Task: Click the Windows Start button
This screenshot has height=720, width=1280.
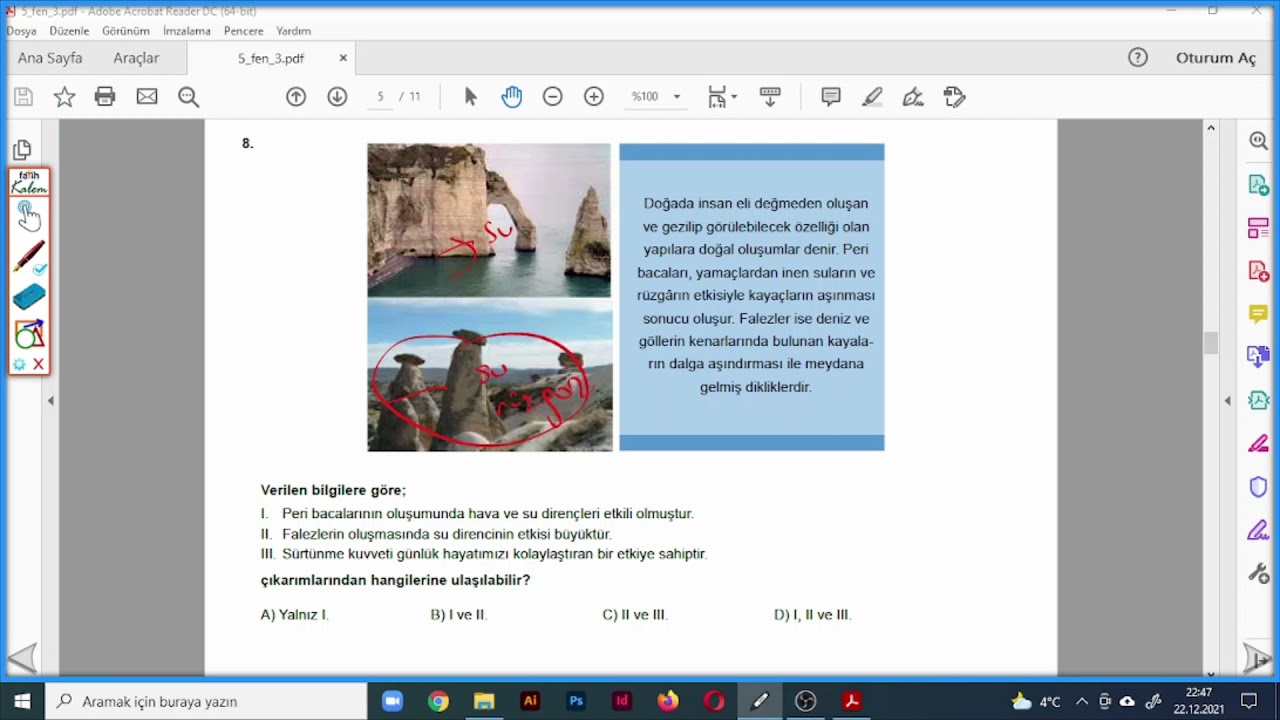Action: [22, 701]
